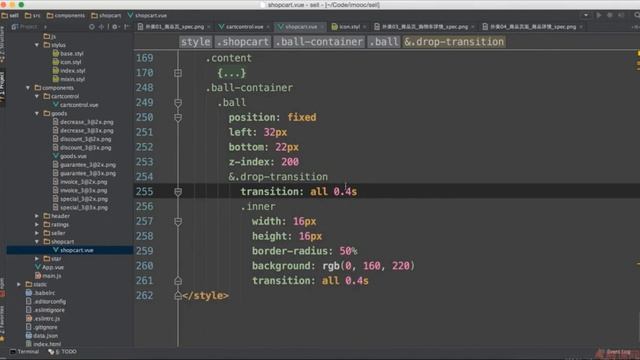Select .eslintrc.js file
The height and width of the screenshot is (360, 640).
pyautogui.click(x=43, y=319)
